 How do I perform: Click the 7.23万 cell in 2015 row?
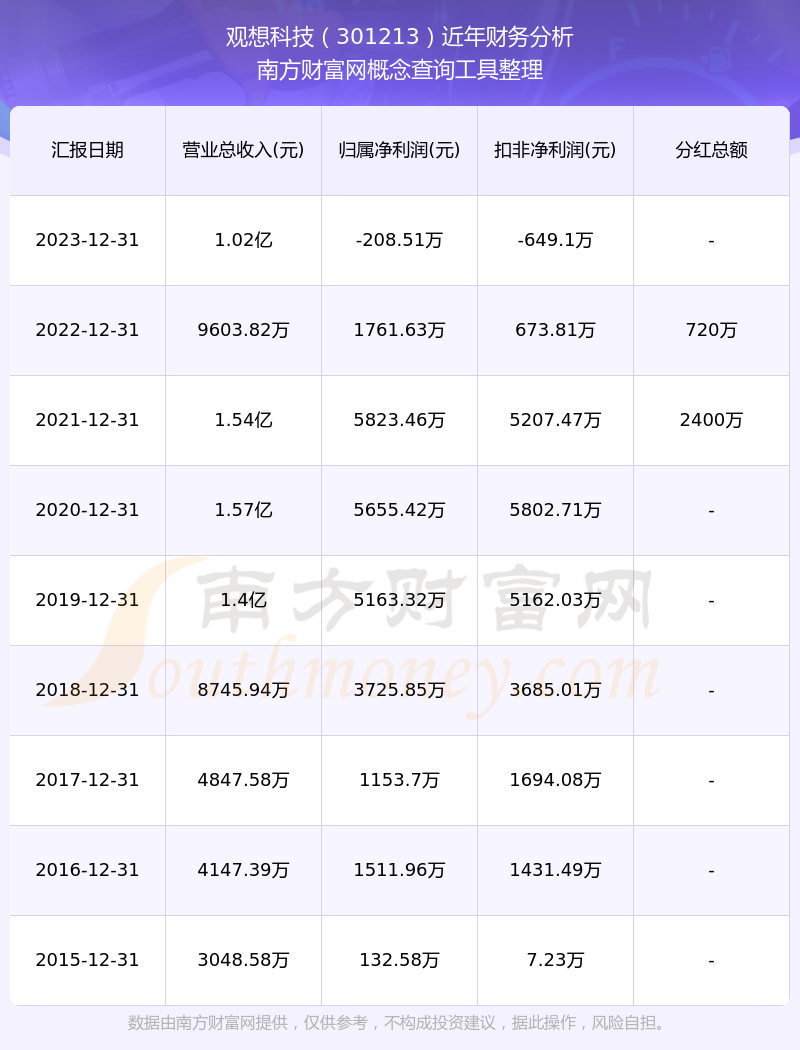coord(556,960)
